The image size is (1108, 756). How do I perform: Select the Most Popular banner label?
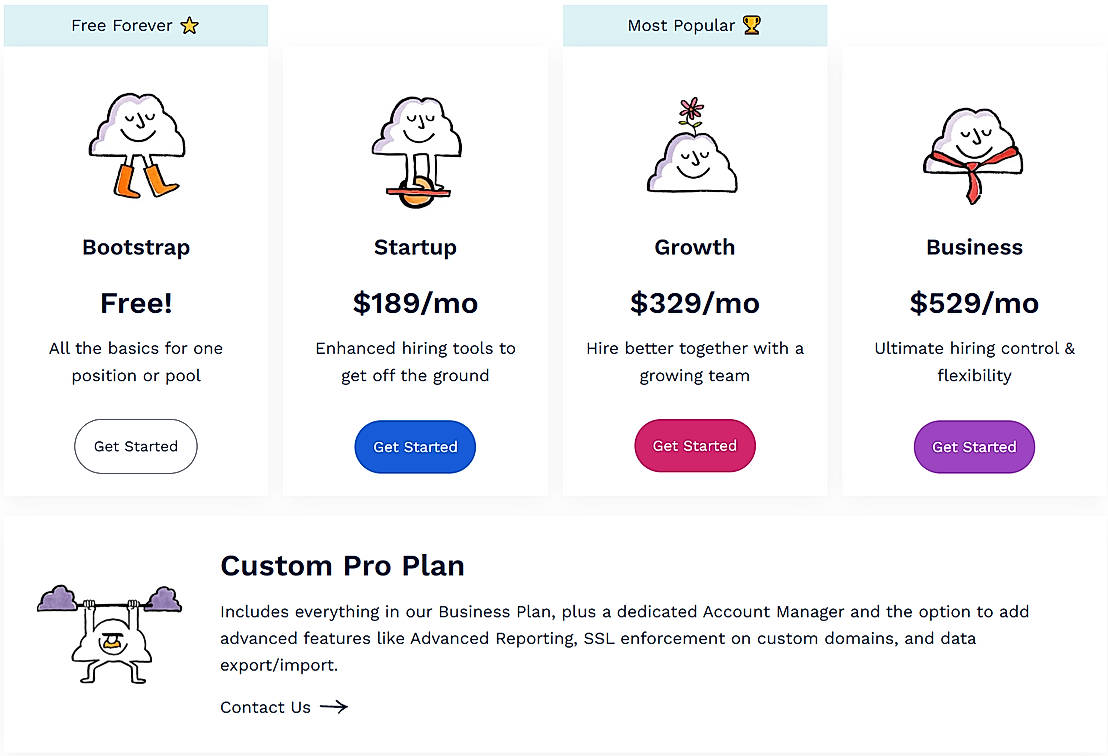click(681, 26)
